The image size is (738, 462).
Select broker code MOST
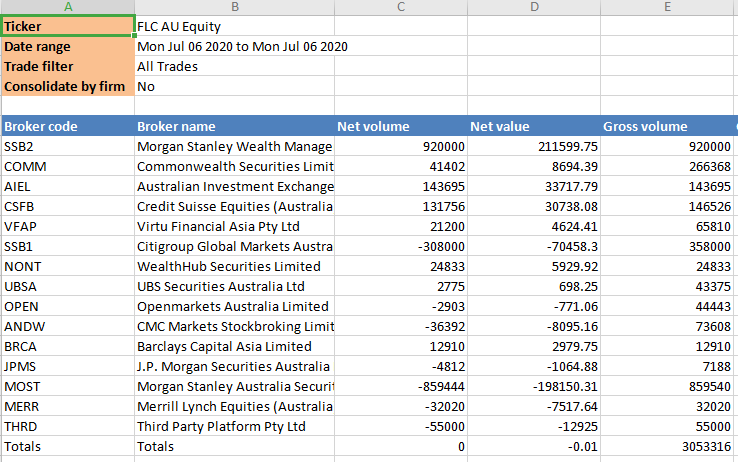[68, 386]
